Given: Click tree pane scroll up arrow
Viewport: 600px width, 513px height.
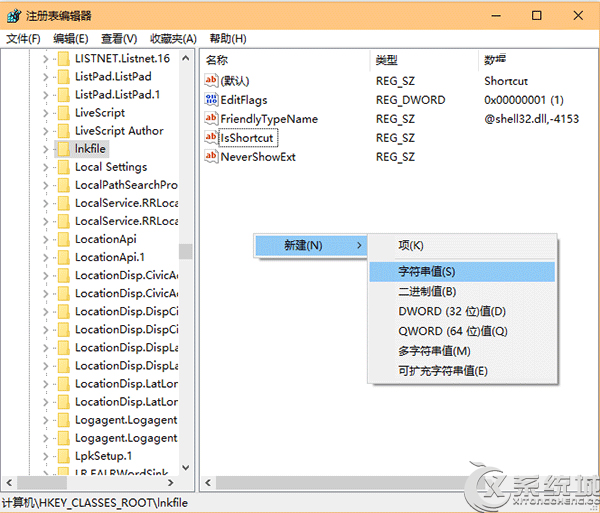Looking at the screenshot, I should click(x=186, y=59).
